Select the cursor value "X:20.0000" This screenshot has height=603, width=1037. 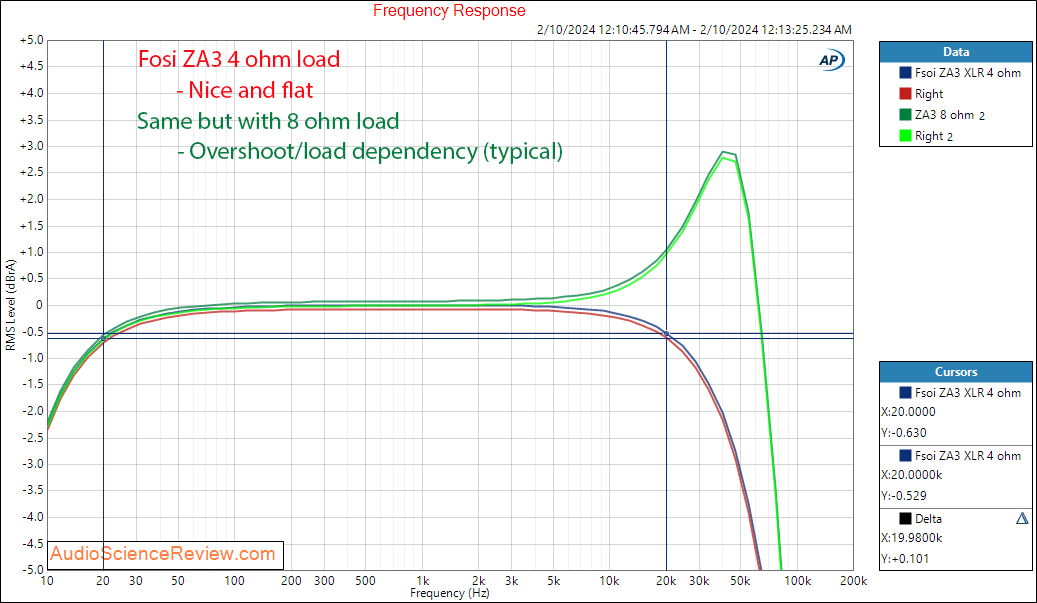[909, 412]
